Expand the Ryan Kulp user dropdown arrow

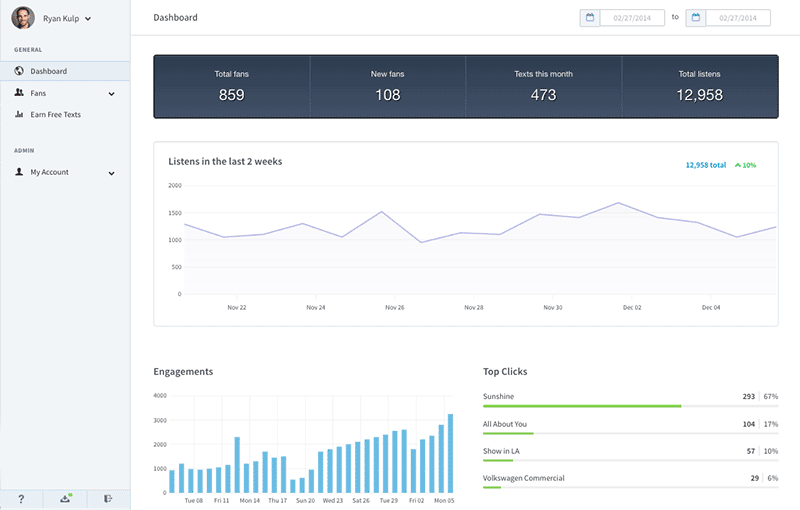[x=88, y=19]
